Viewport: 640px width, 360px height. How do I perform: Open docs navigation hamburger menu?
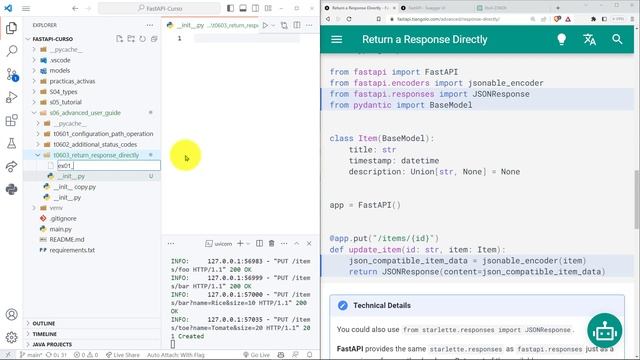coord(336,39)
